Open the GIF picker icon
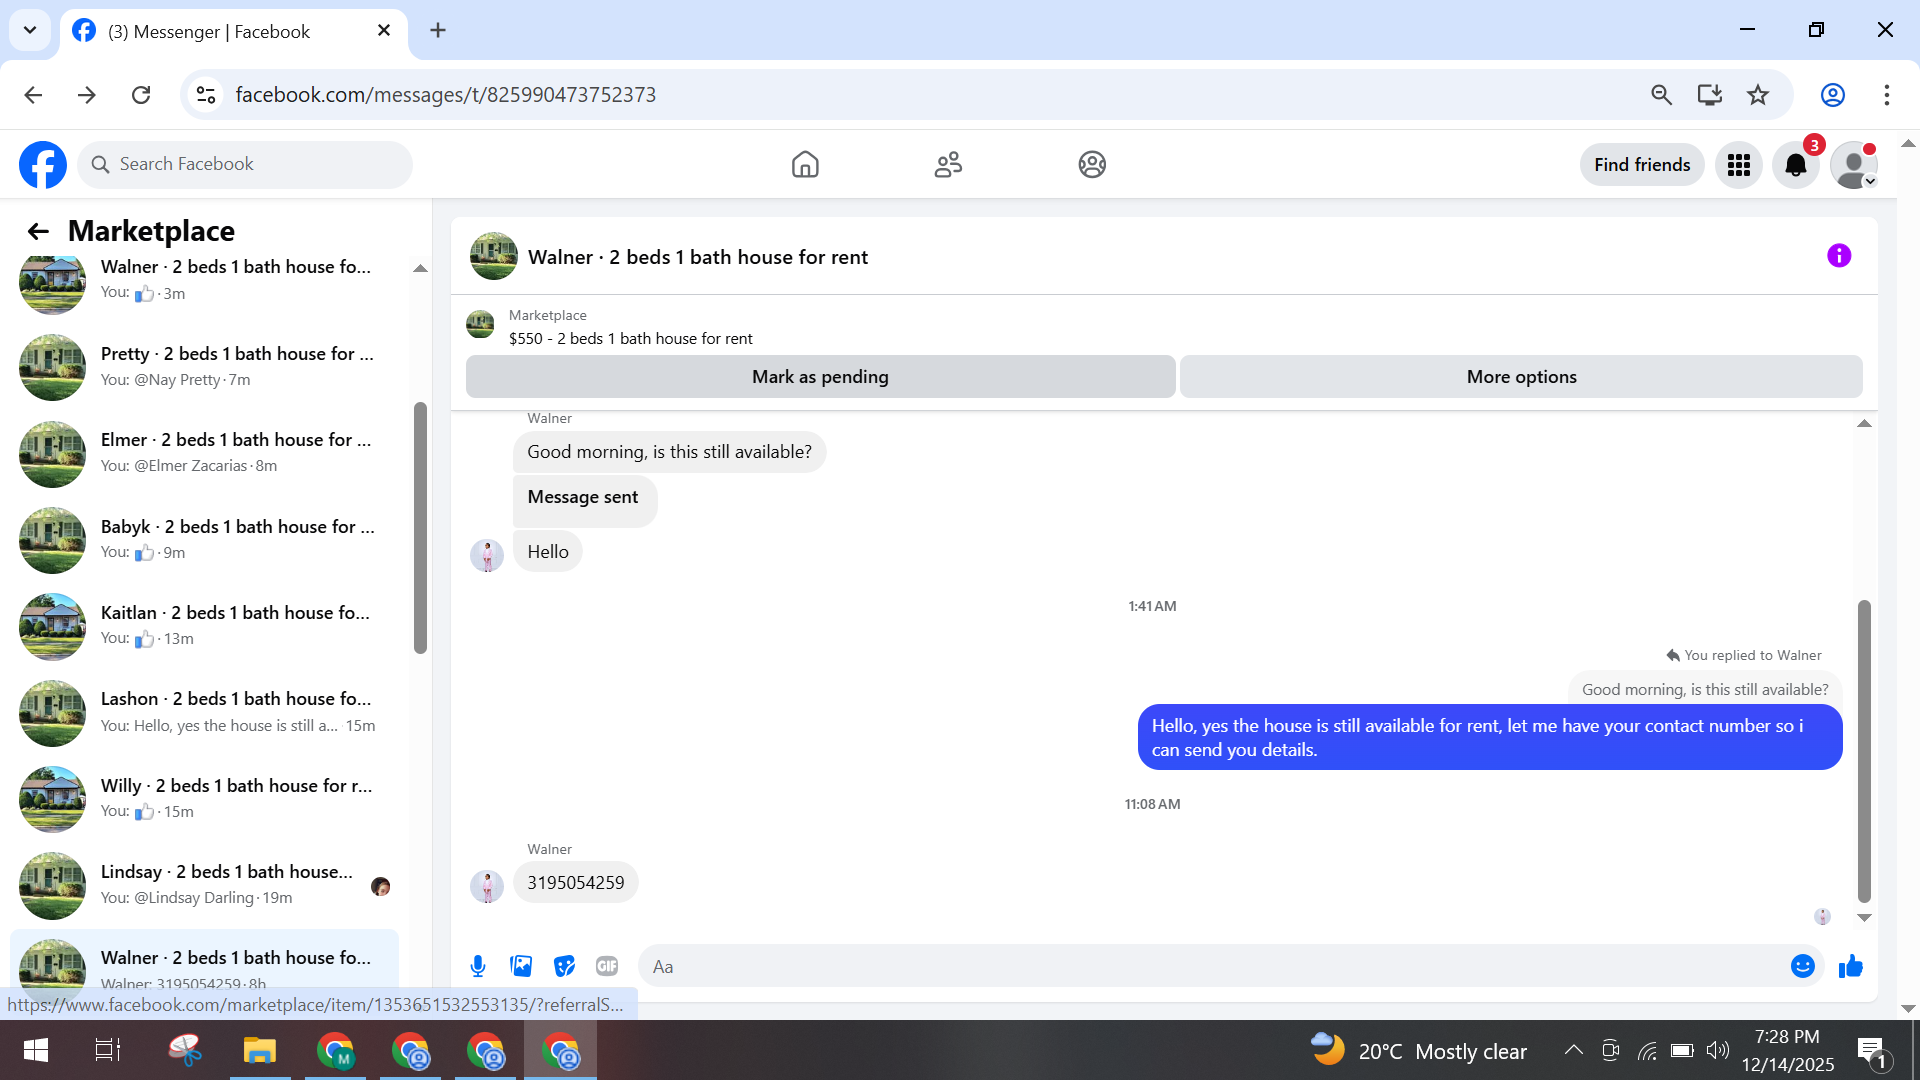Screen dimensions: 1920x1080 (607, 966)
